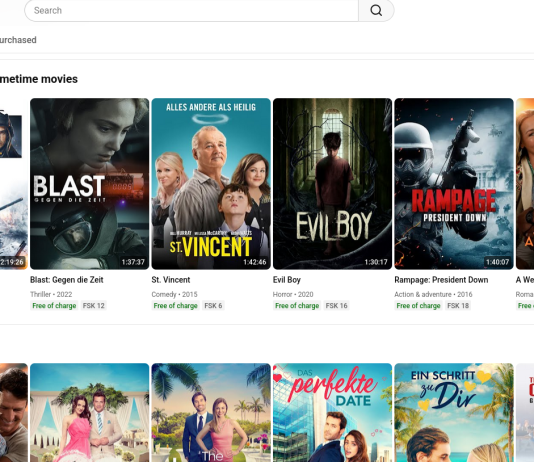The height and width of the screenshot is (462, 534).
Task: Click the primetime movies section heading
Action: click(39, 79)
